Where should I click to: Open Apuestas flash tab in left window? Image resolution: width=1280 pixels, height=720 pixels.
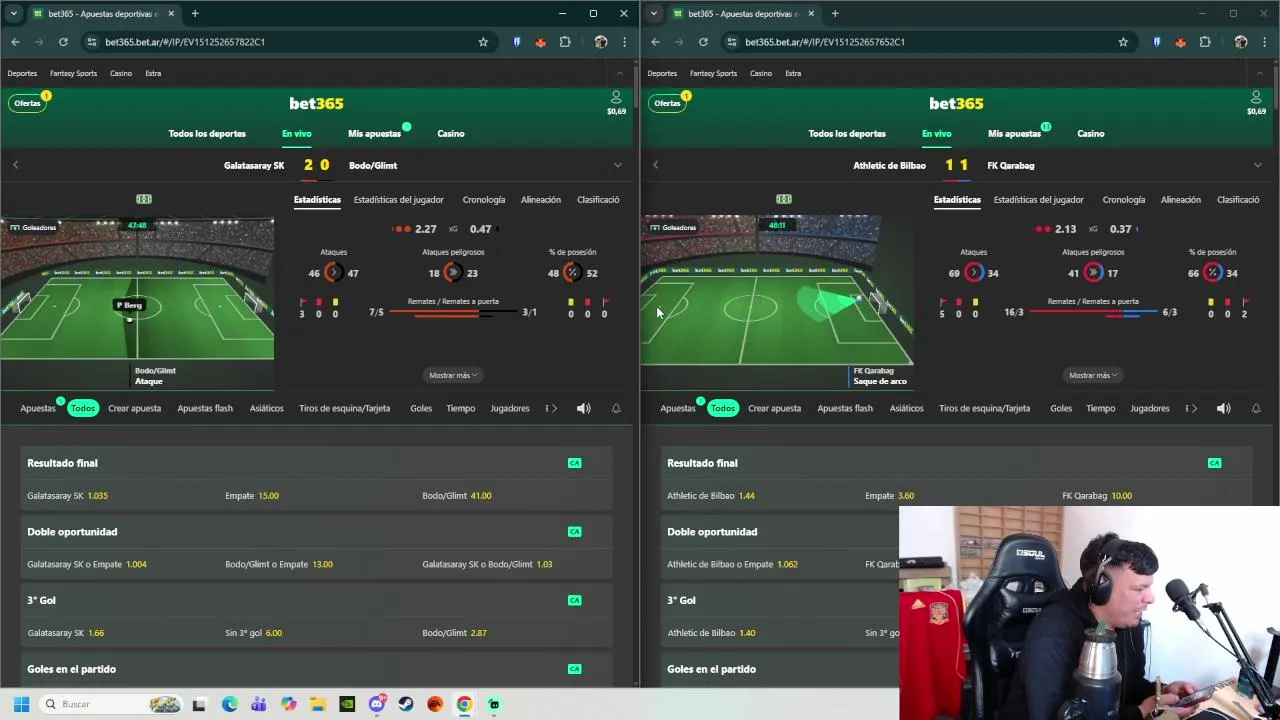[205, 408]
